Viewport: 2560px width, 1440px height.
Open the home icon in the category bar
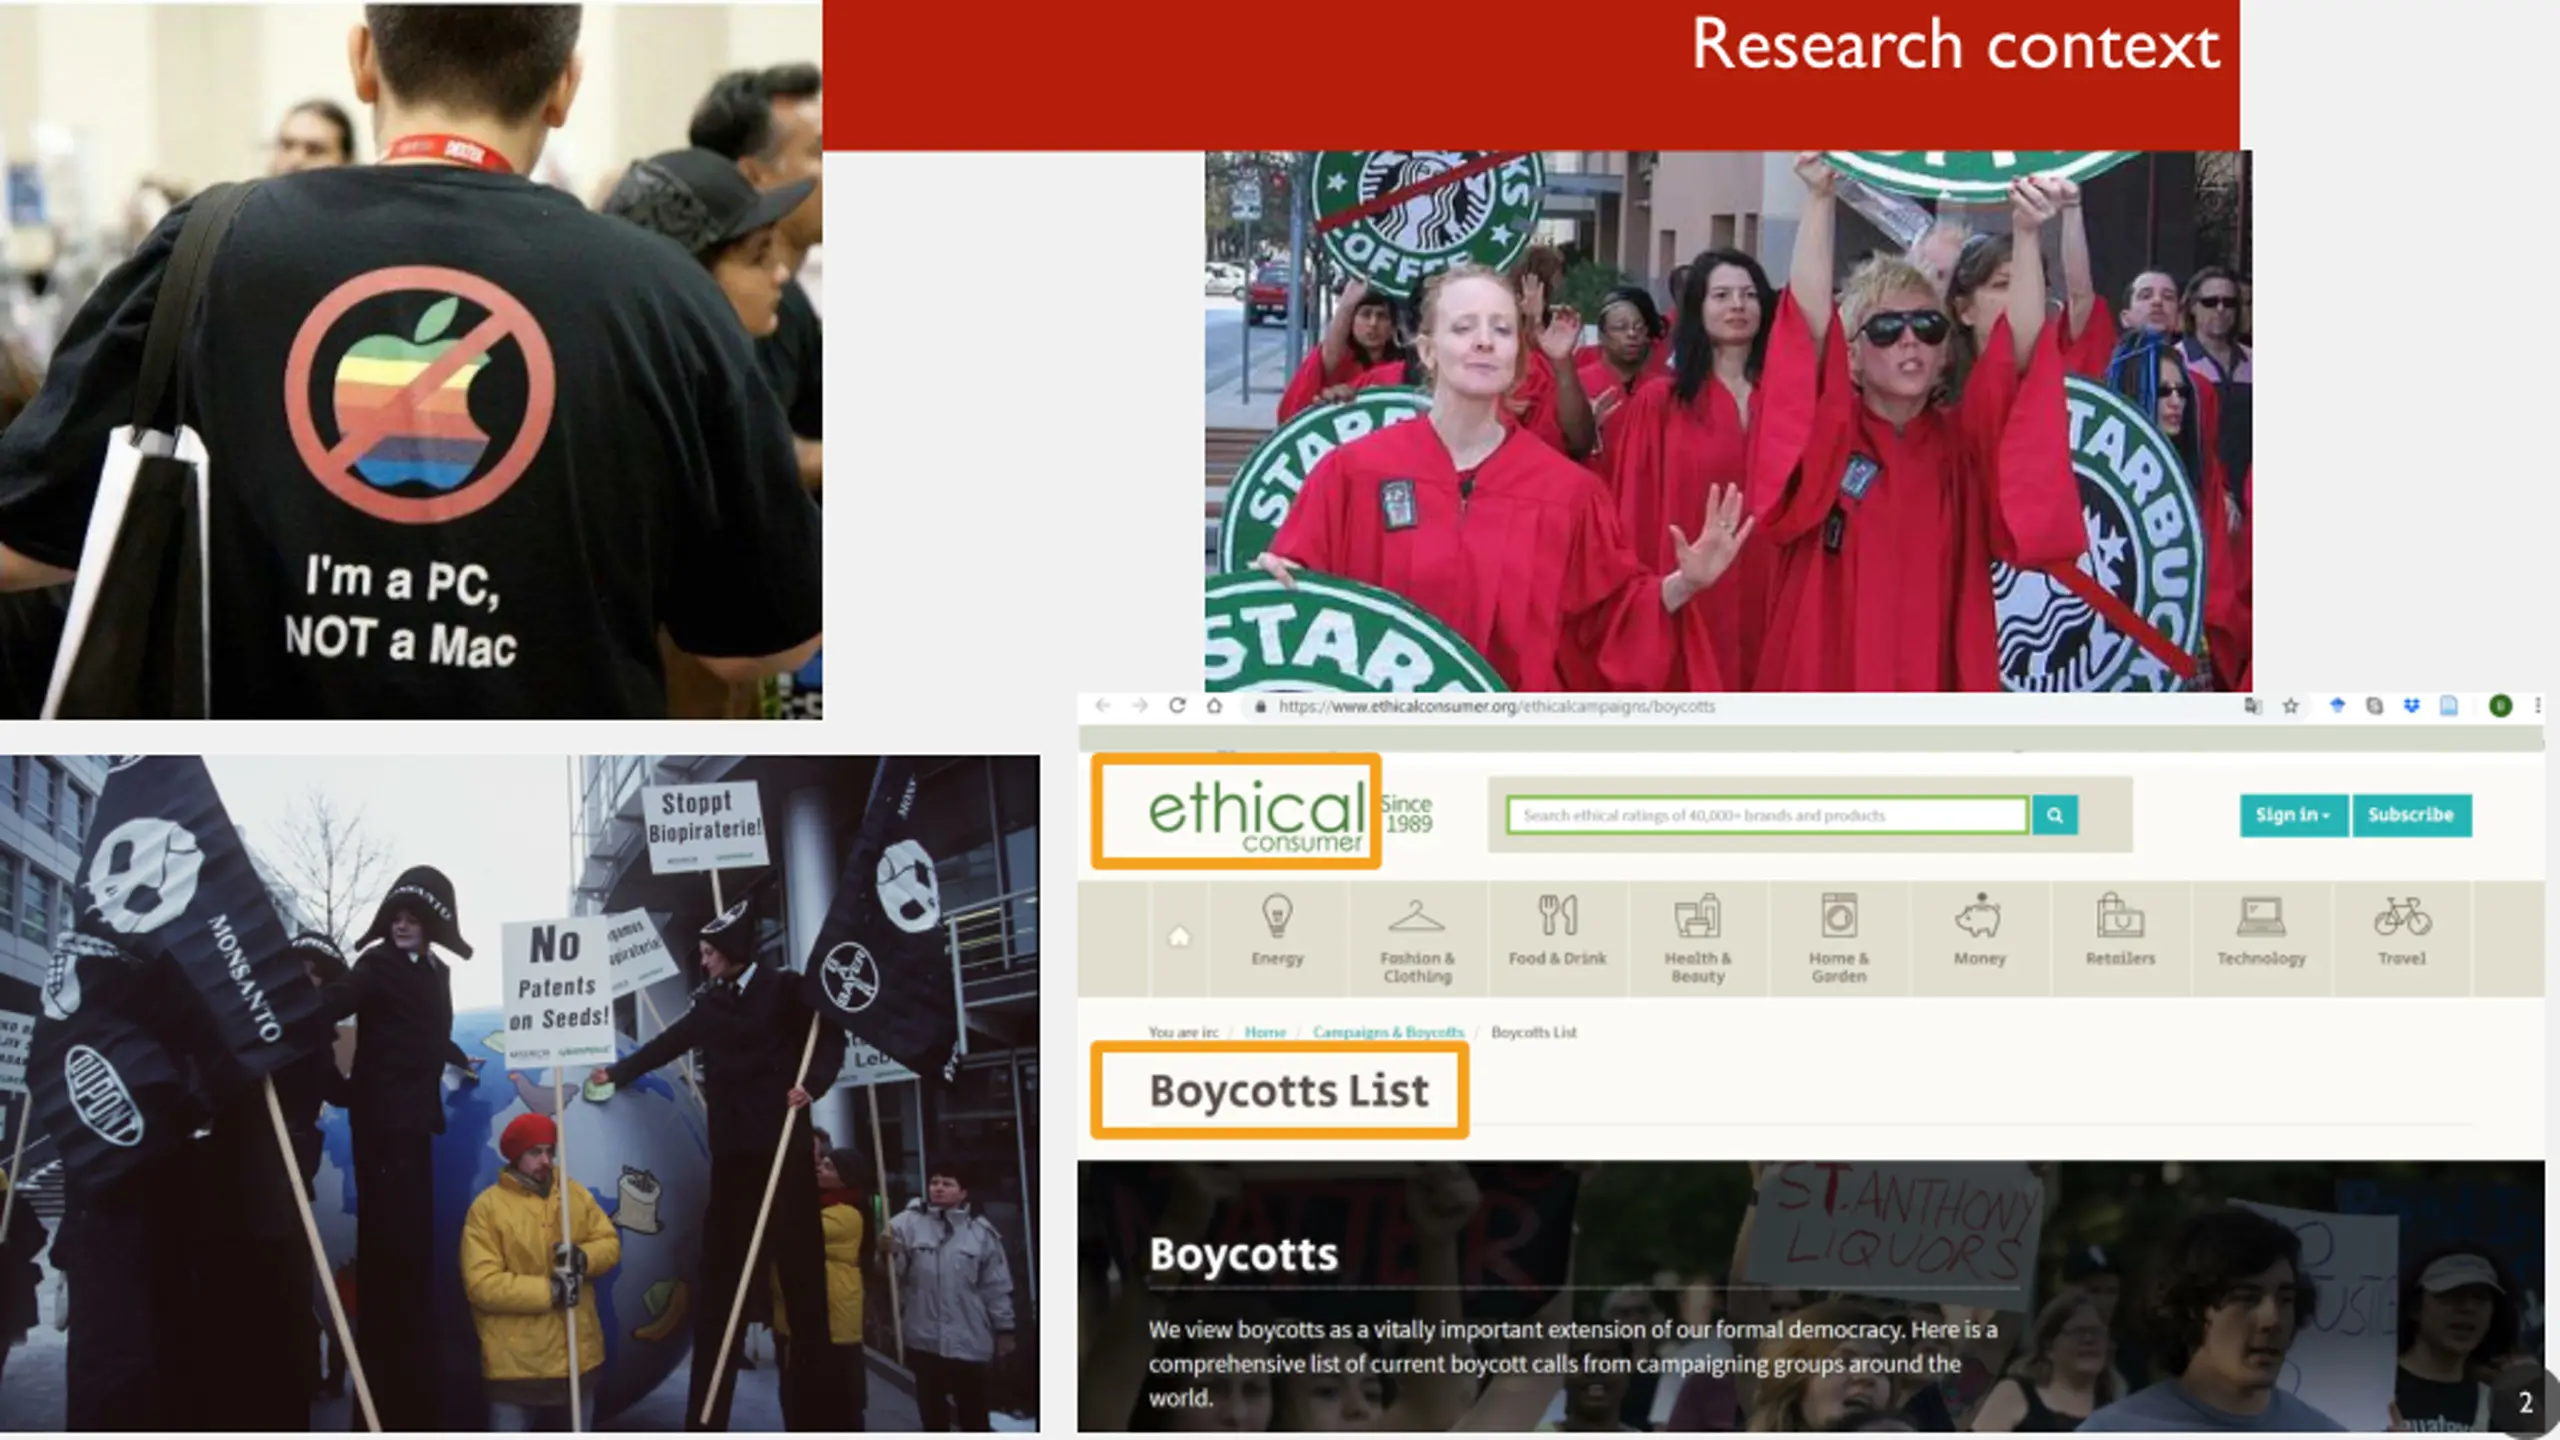click(1179, 937)
